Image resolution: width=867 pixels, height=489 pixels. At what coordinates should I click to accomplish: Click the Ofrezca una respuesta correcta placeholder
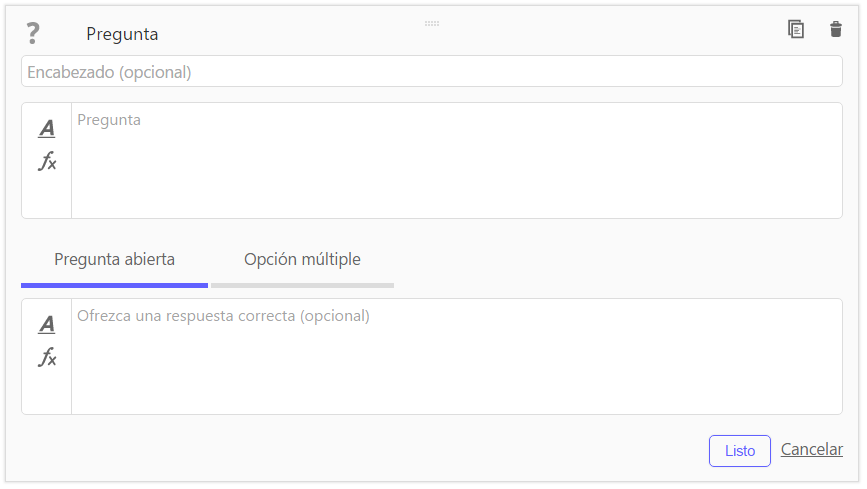(223, 316)
